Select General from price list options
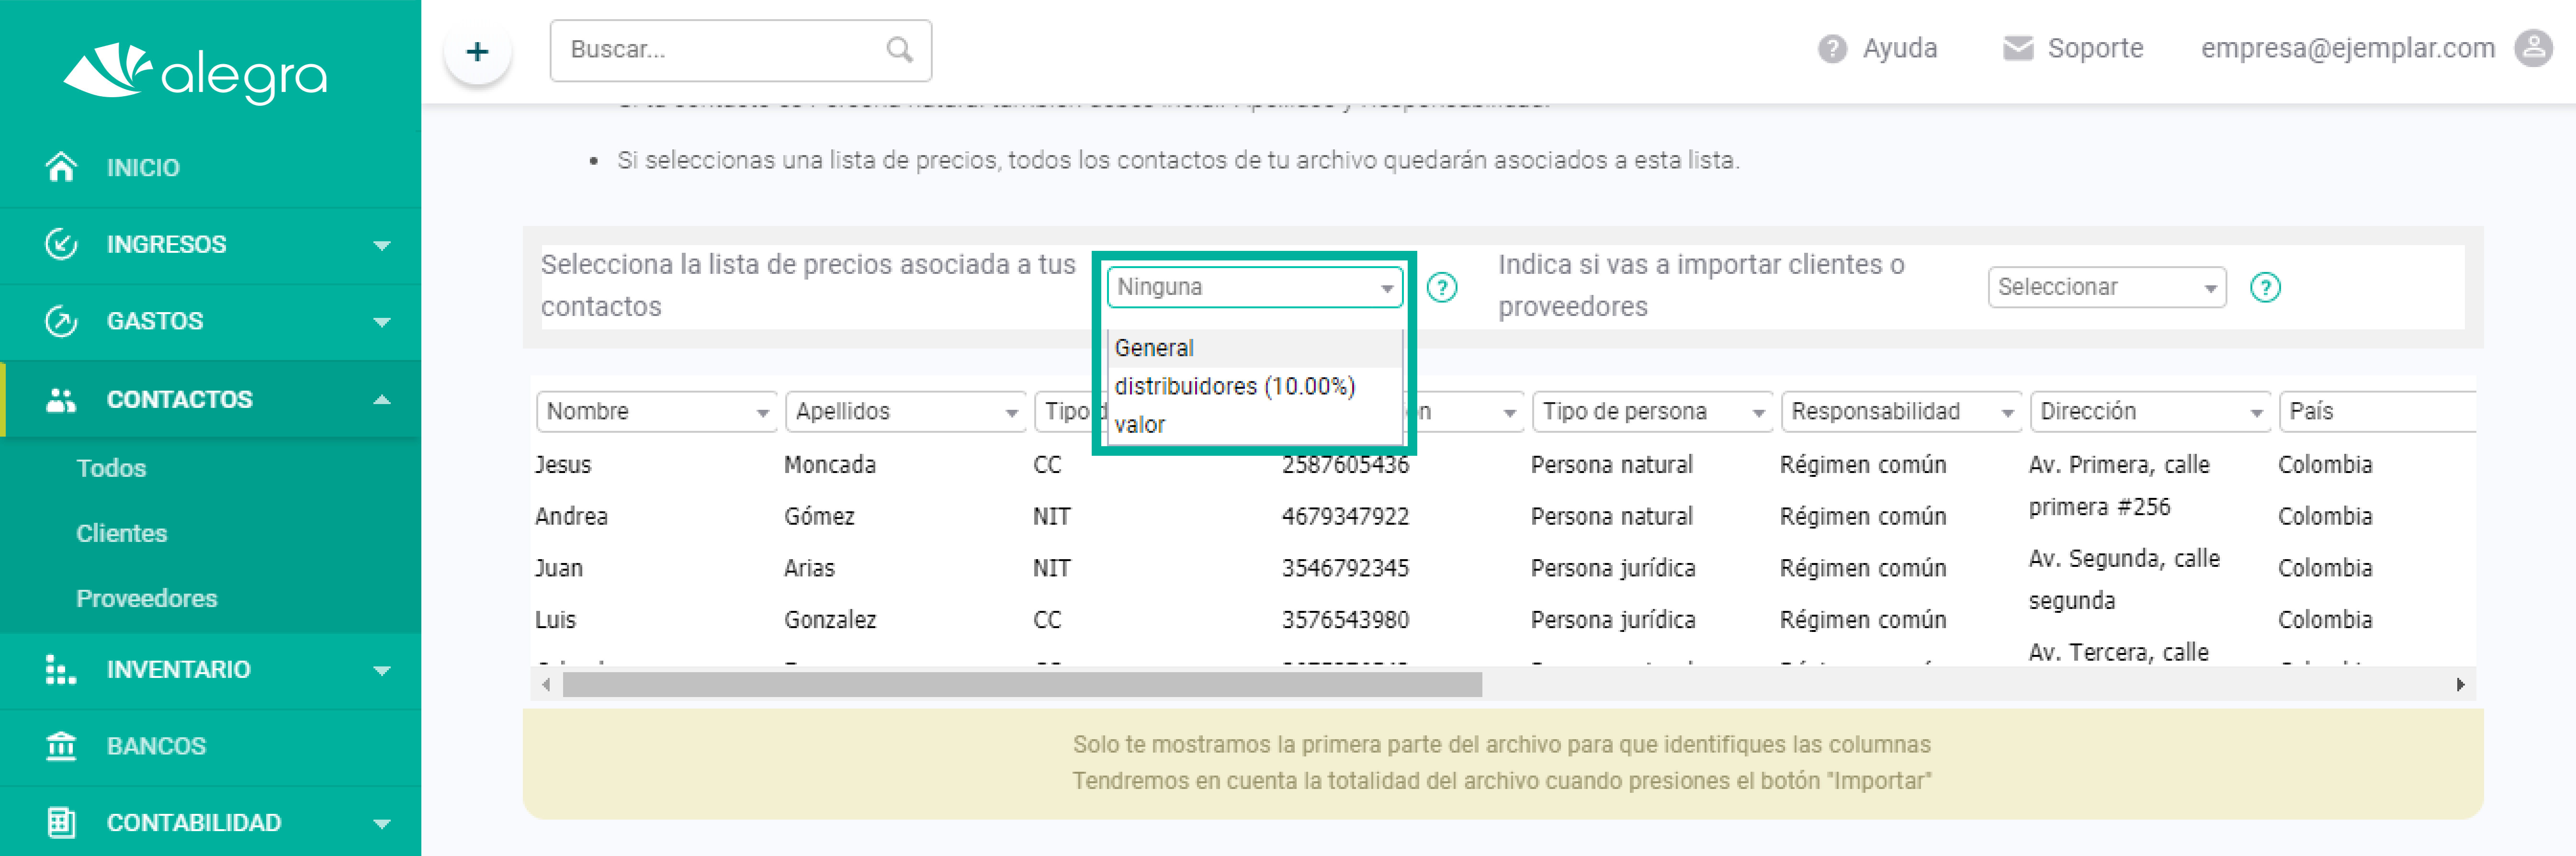 [x=1255, y=348]
